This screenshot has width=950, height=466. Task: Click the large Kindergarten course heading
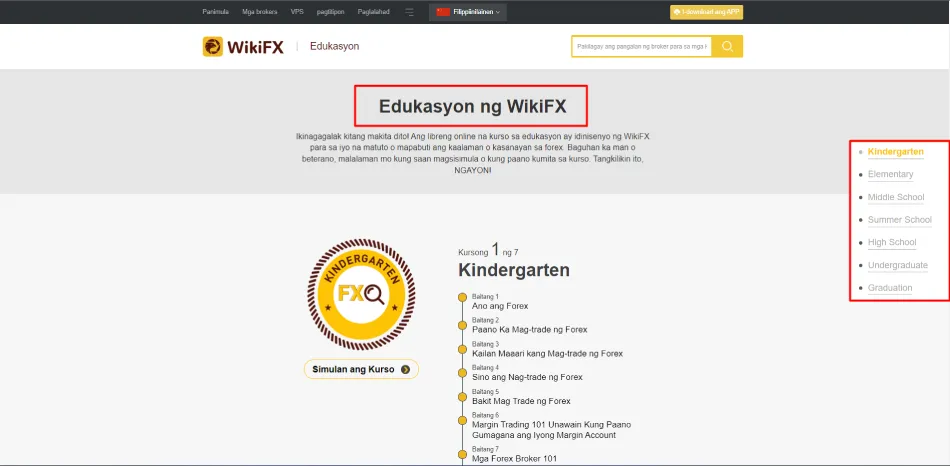point(514,270)
